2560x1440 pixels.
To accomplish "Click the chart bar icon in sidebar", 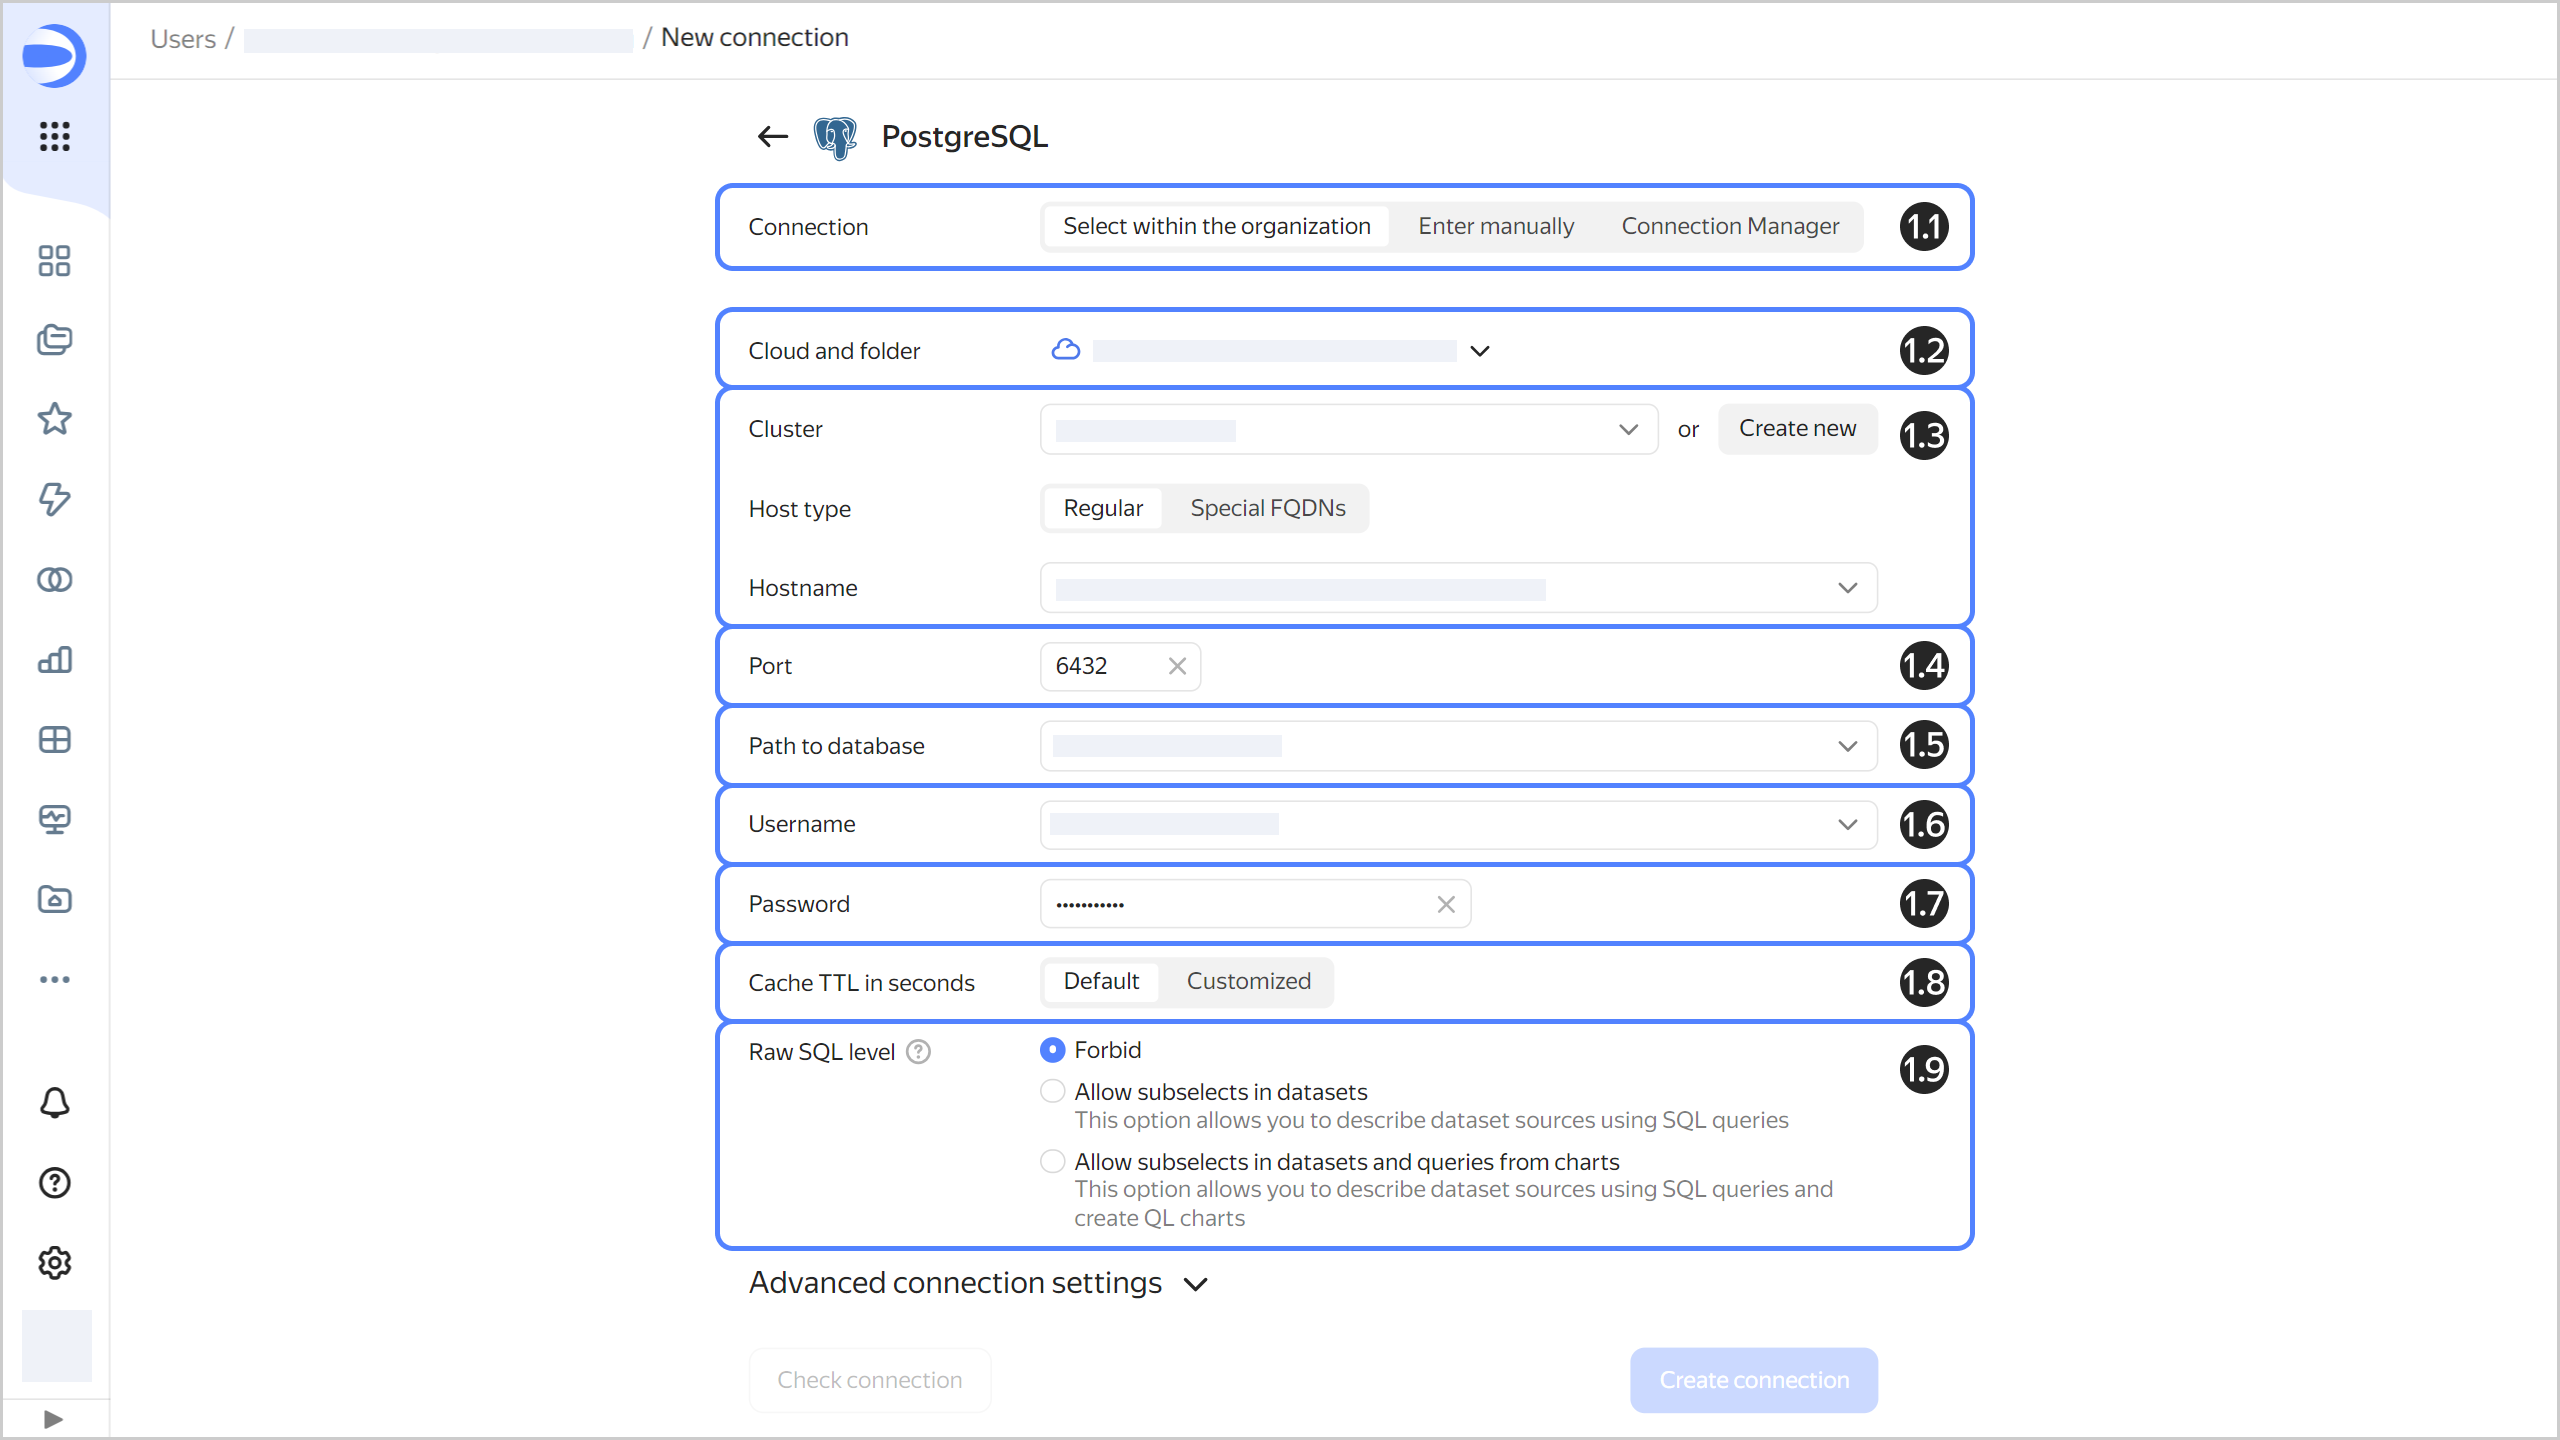I will coord(55,659).
